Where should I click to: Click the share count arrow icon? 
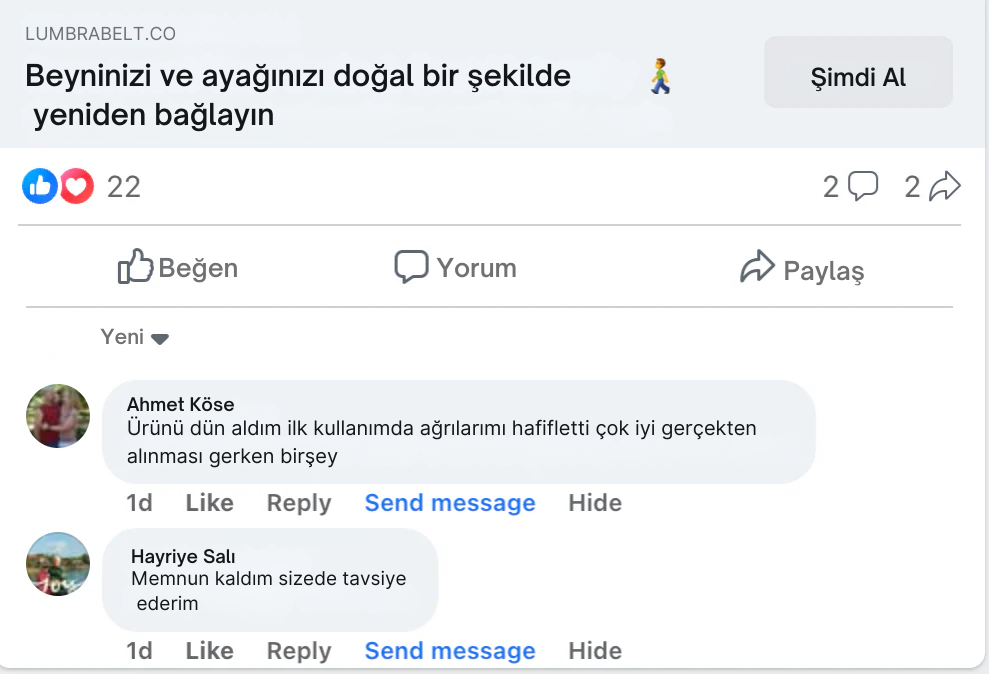pos(945,186)
